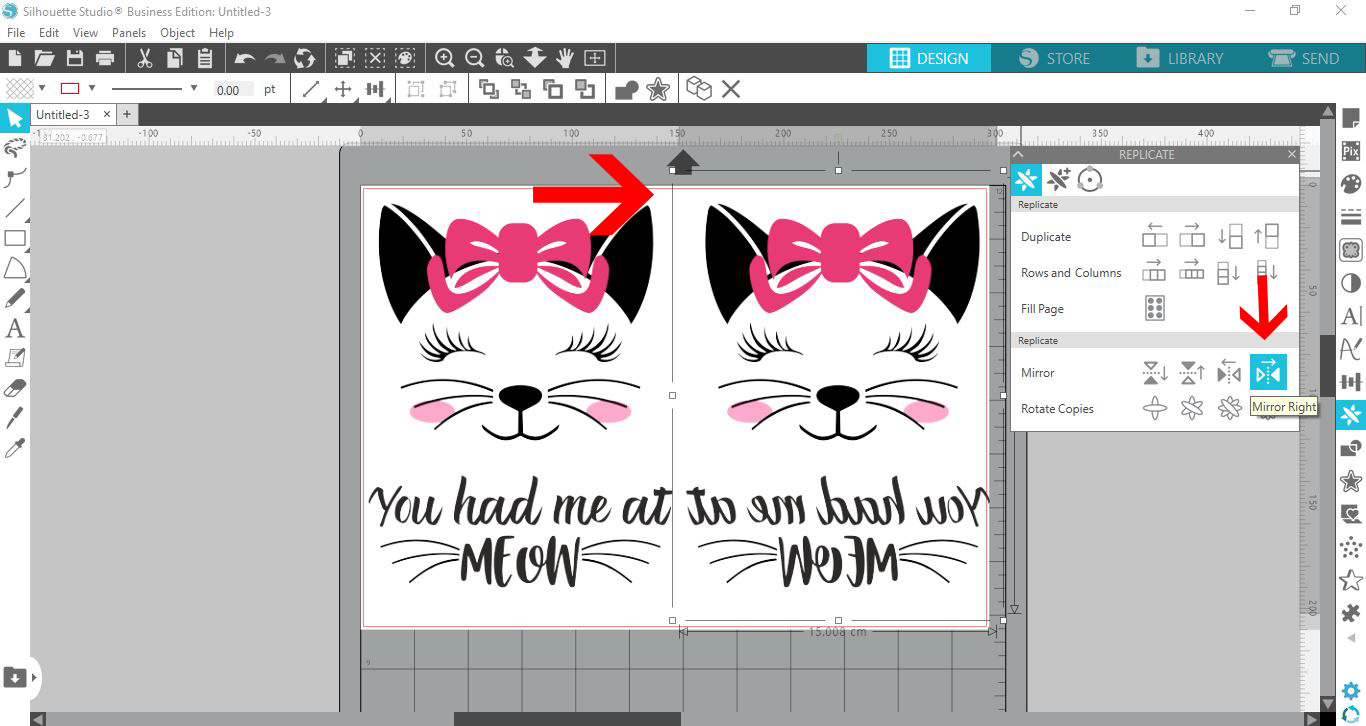1366x726 pixels.
Task: Select the Knife tool in left toolbar
Action: (x=15, y=417)
